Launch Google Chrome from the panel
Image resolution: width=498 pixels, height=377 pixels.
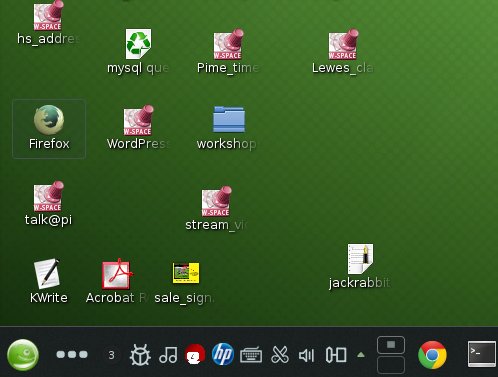click(x=432, y=355)
